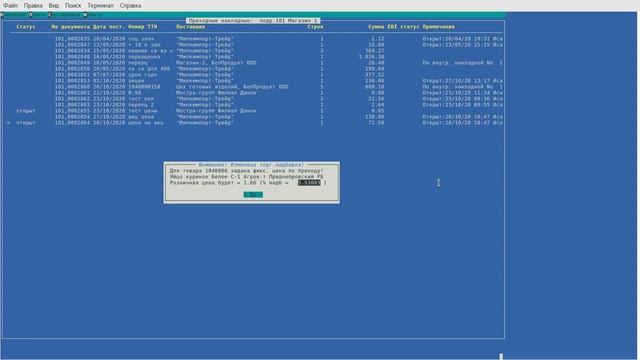Select the row with TTN 'переоценка'
This screenshot has height=360, width=640.
tap(256, 57)
